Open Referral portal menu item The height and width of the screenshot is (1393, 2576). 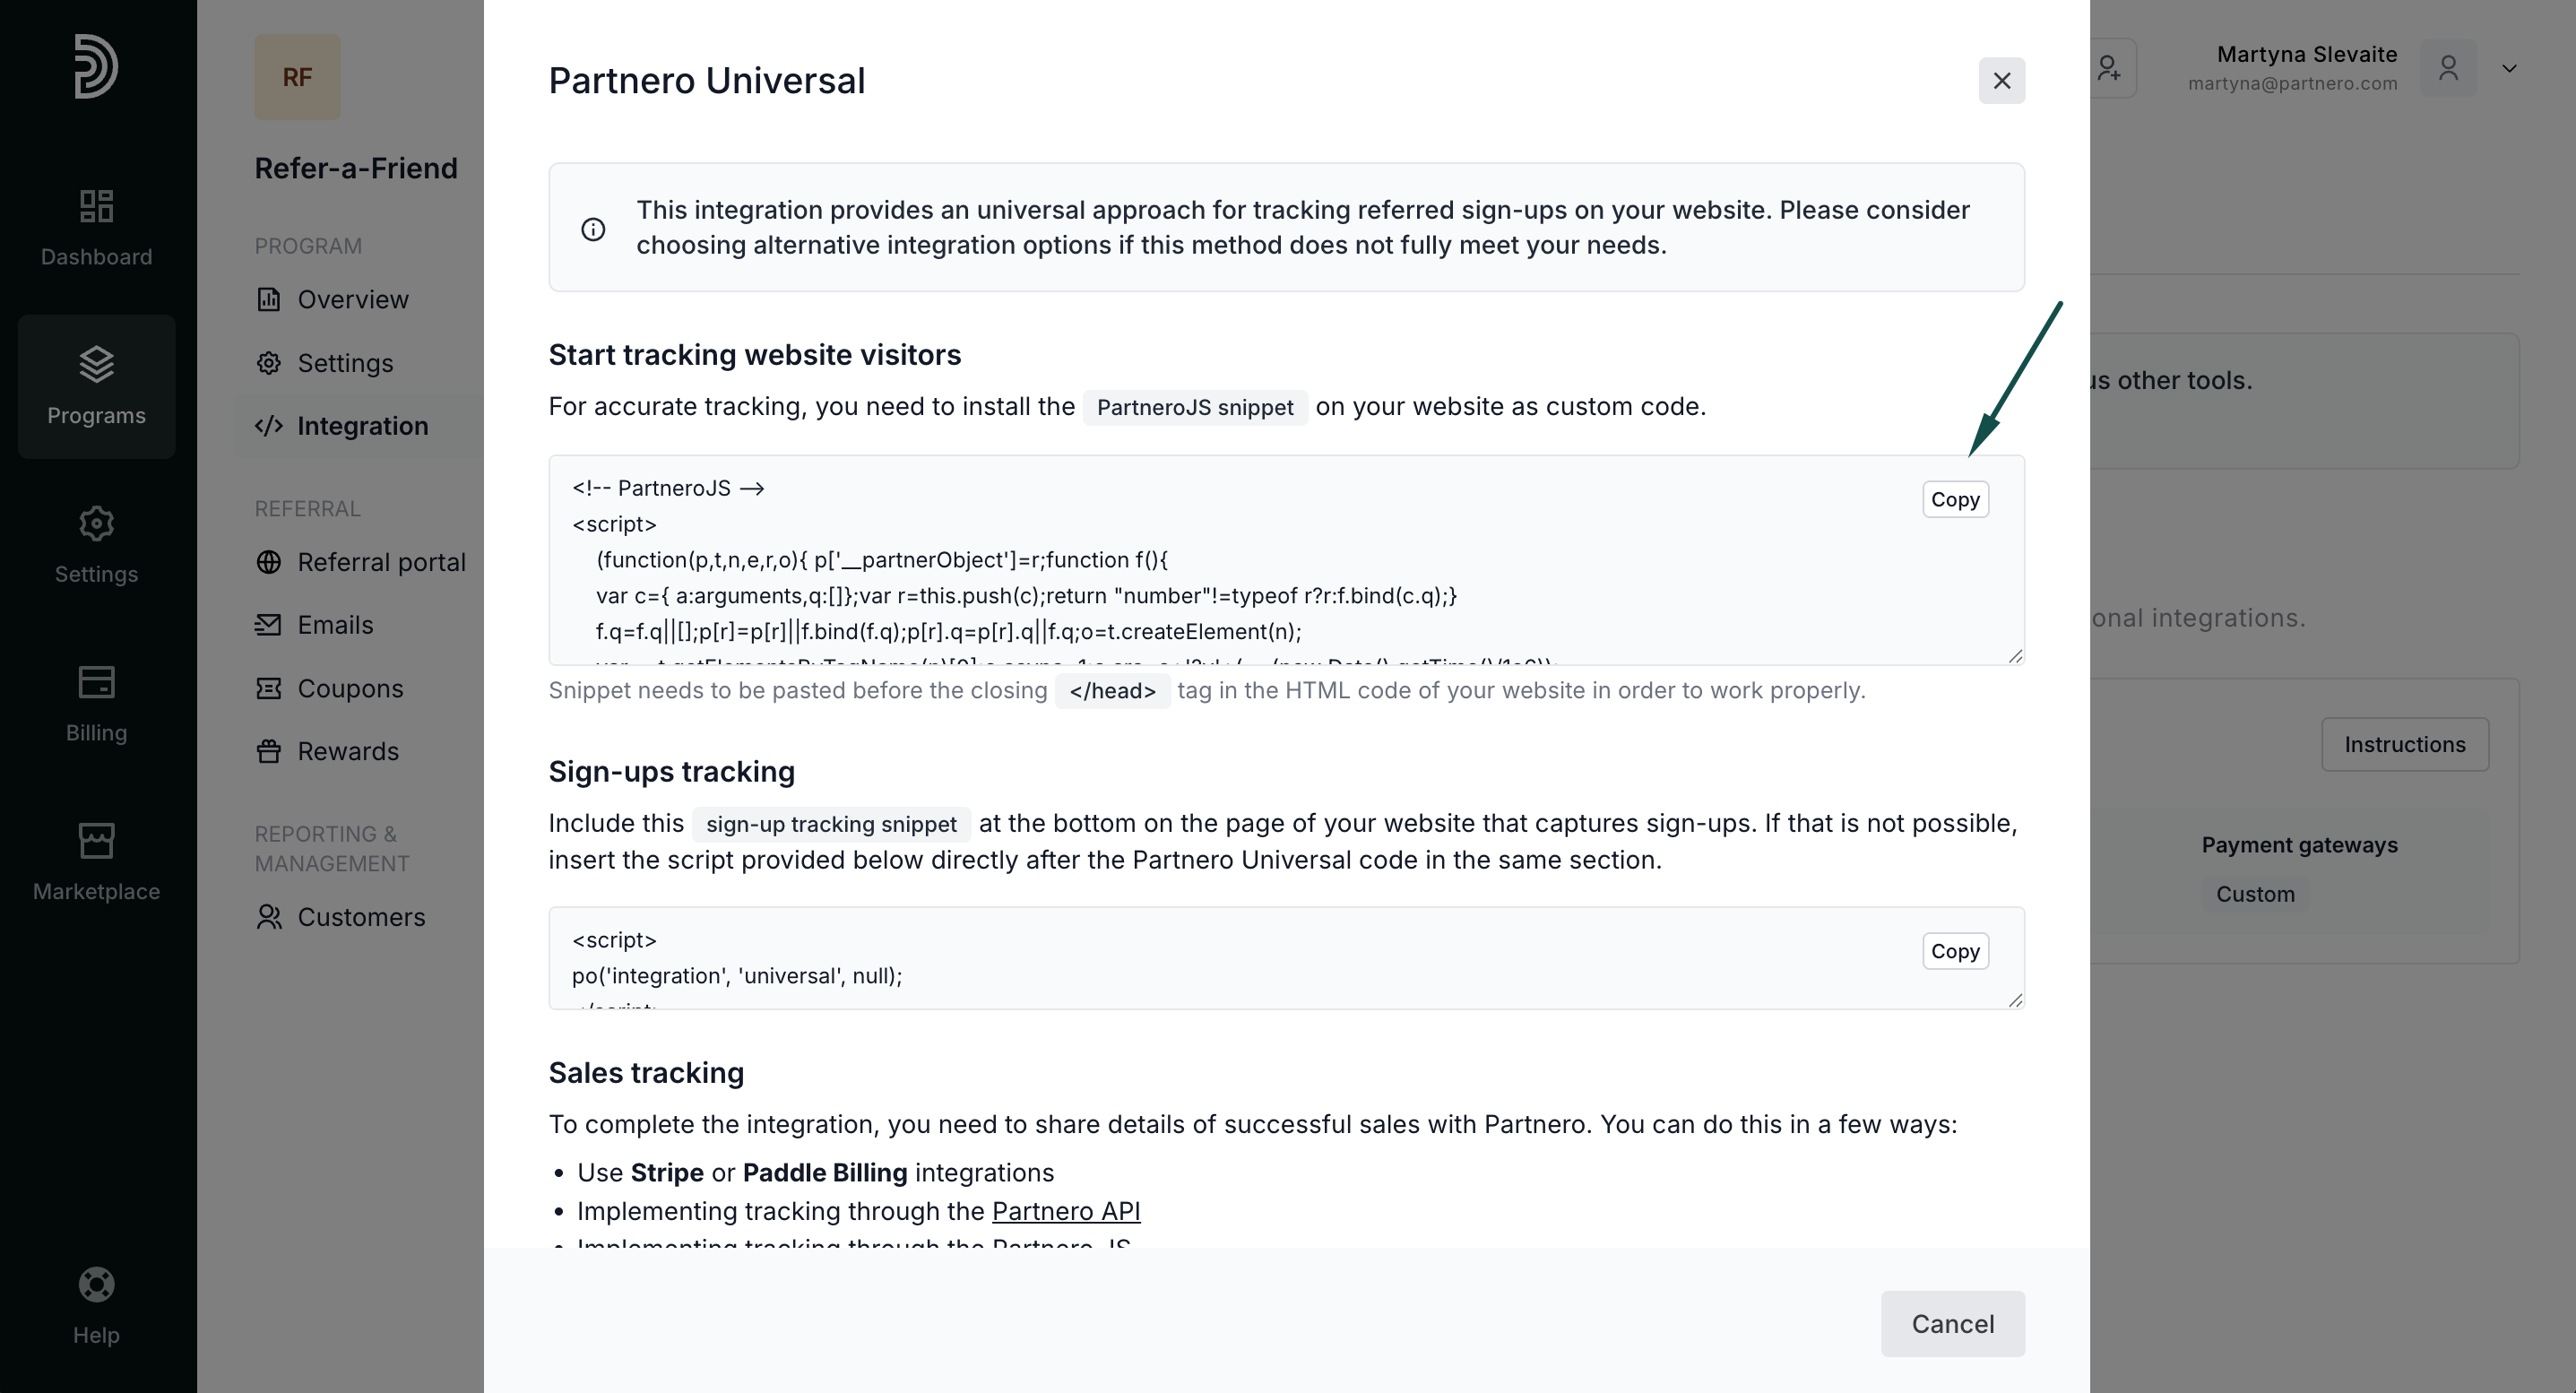381,562
